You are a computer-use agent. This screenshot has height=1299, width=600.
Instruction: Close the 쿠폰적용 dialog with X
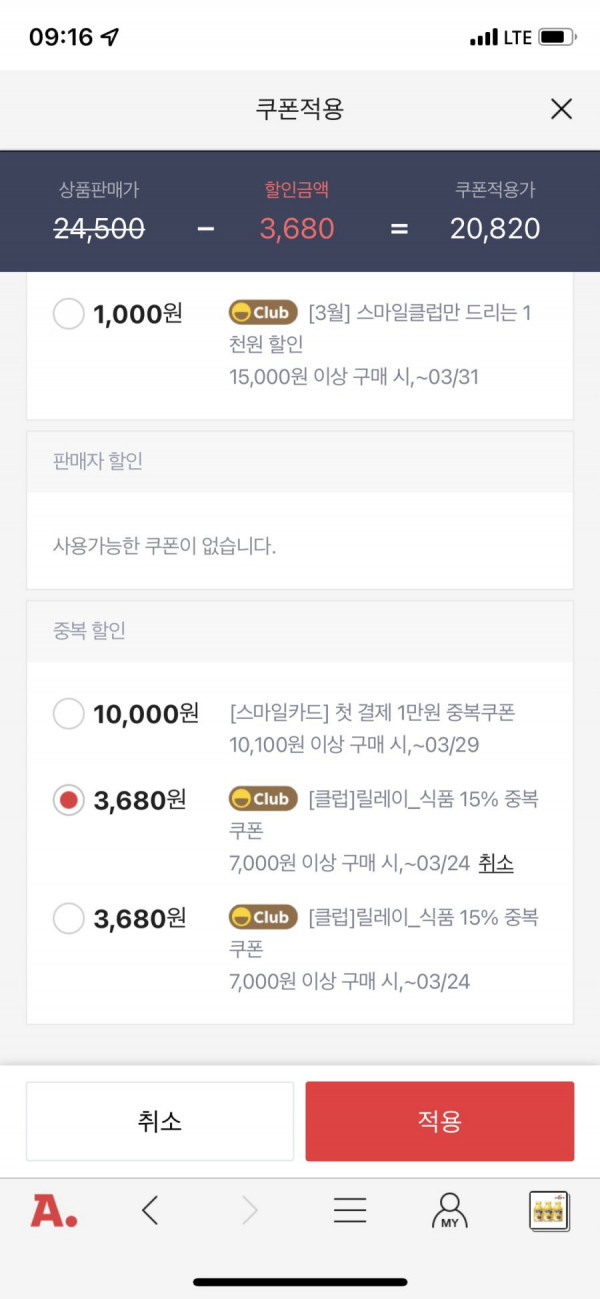point(561,109)
